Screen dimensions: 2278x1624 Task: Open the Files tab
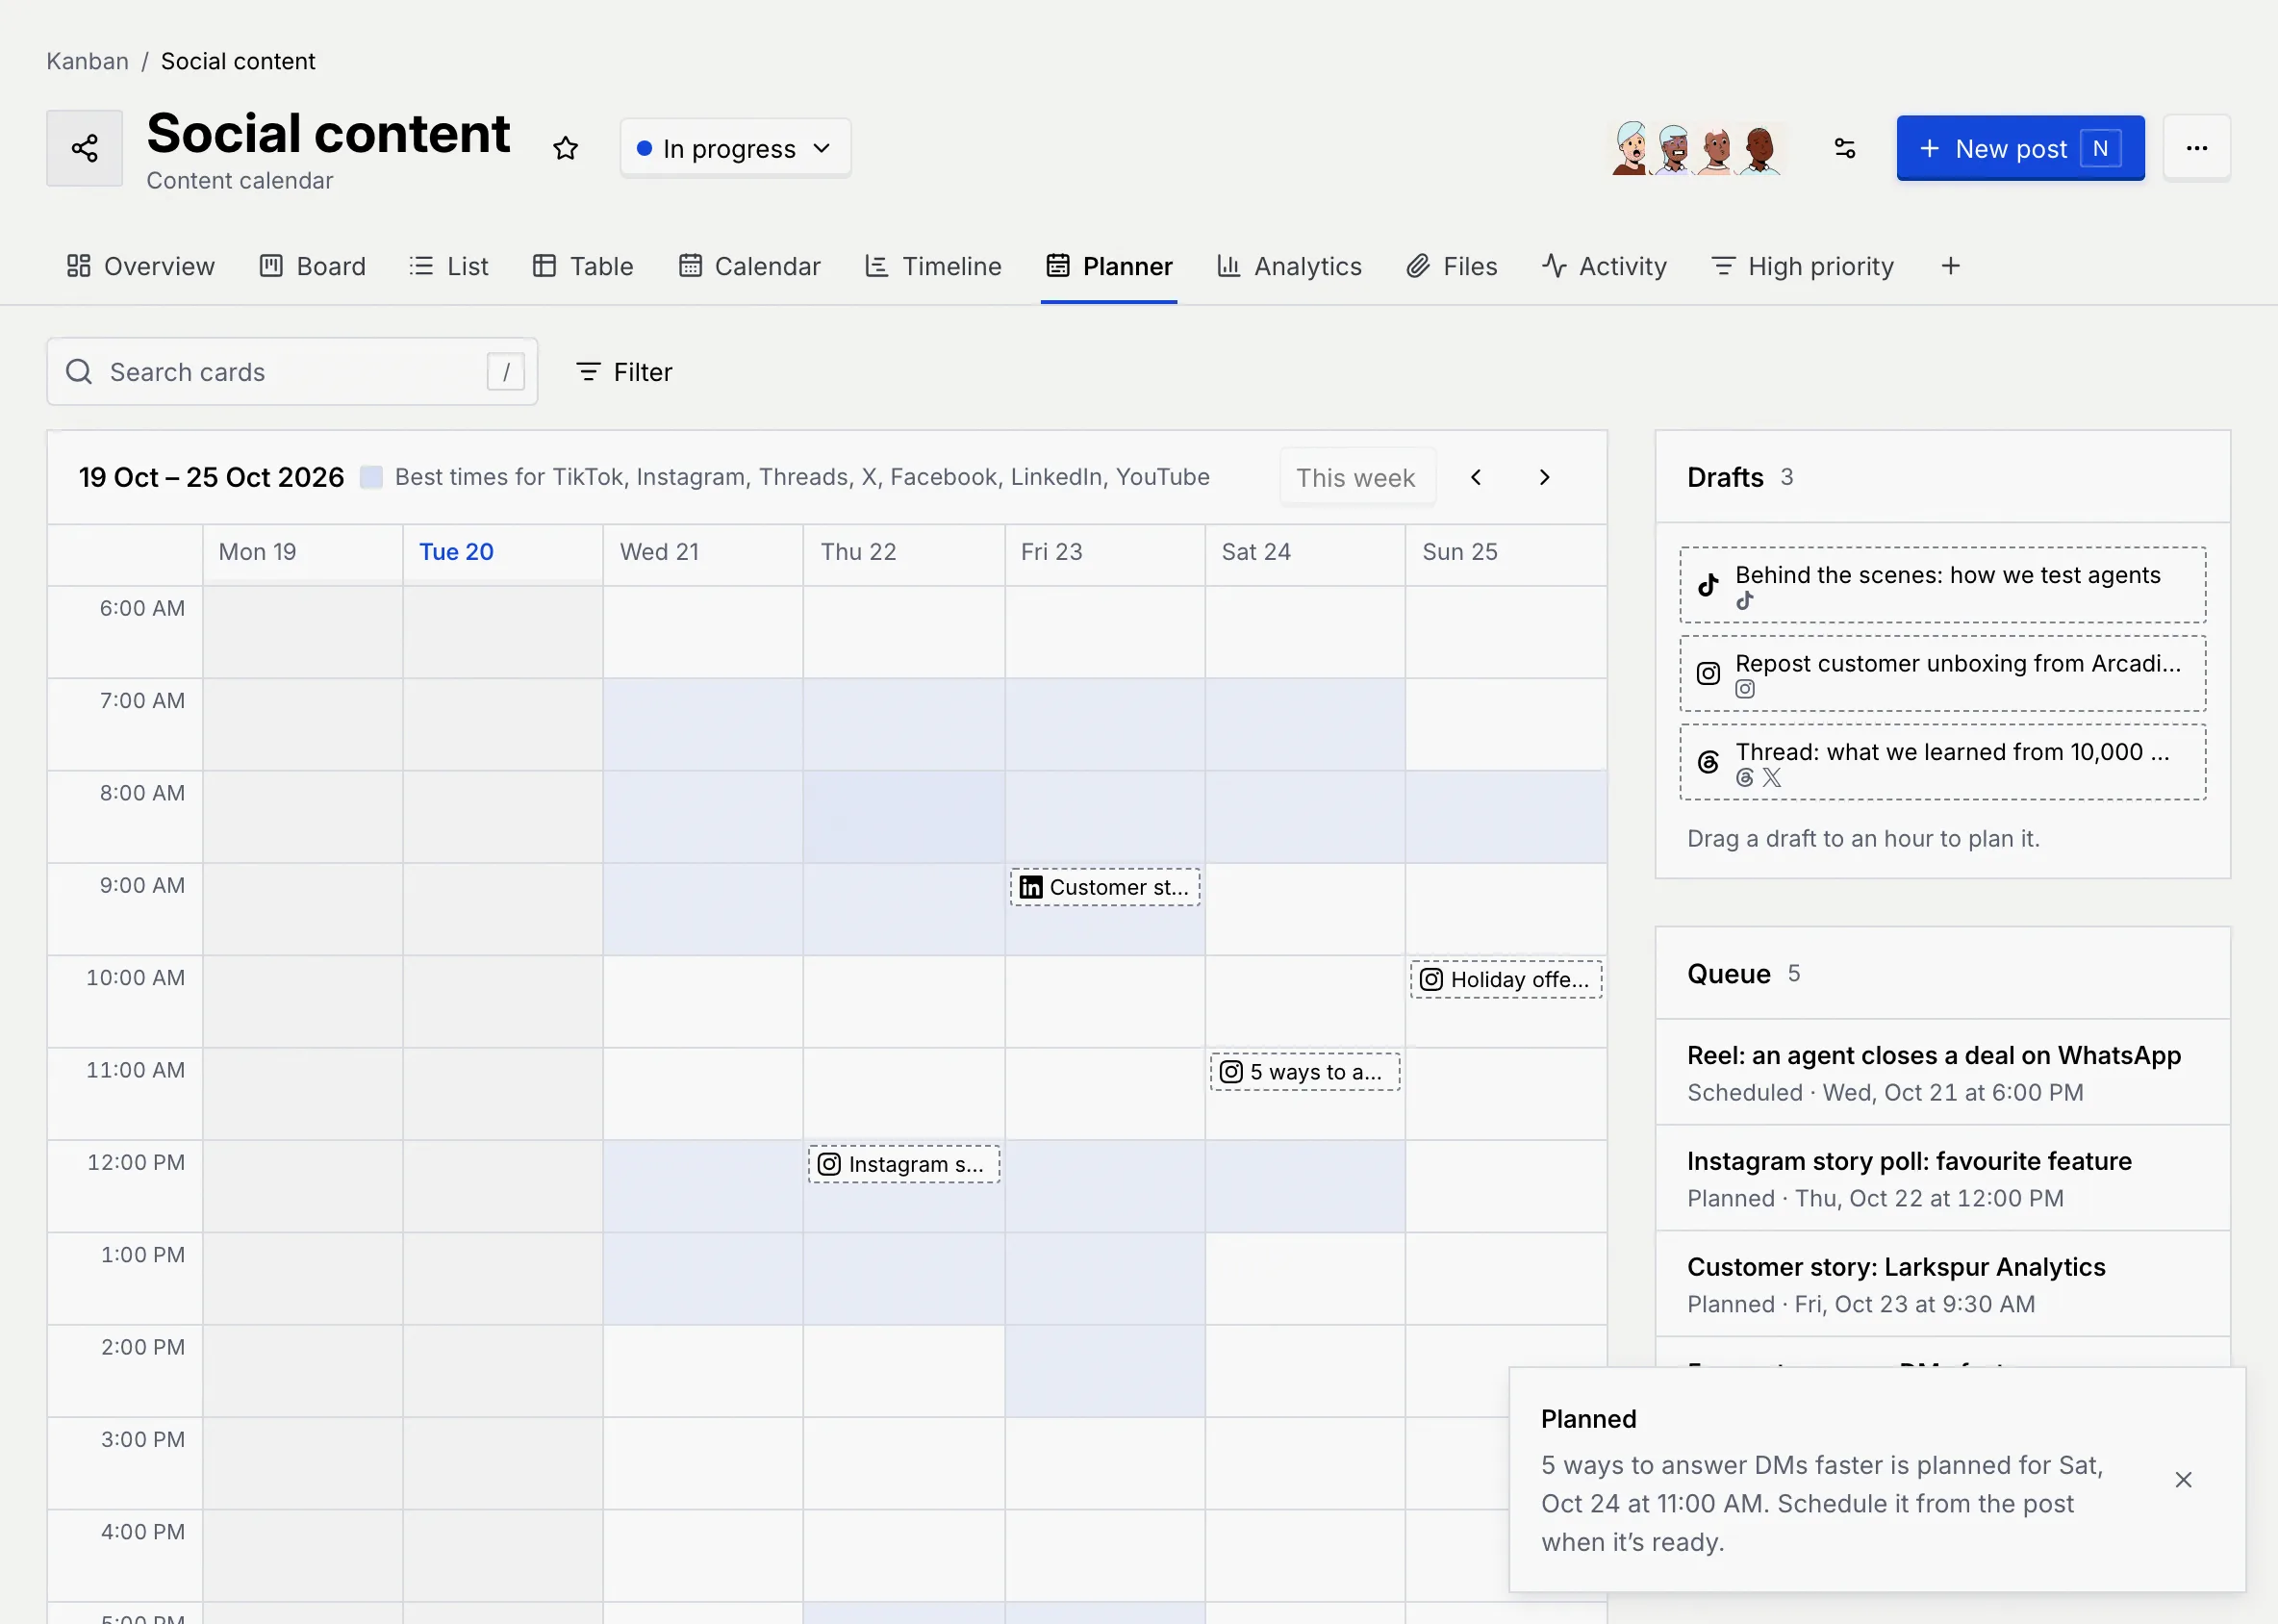coord(1451,266)
